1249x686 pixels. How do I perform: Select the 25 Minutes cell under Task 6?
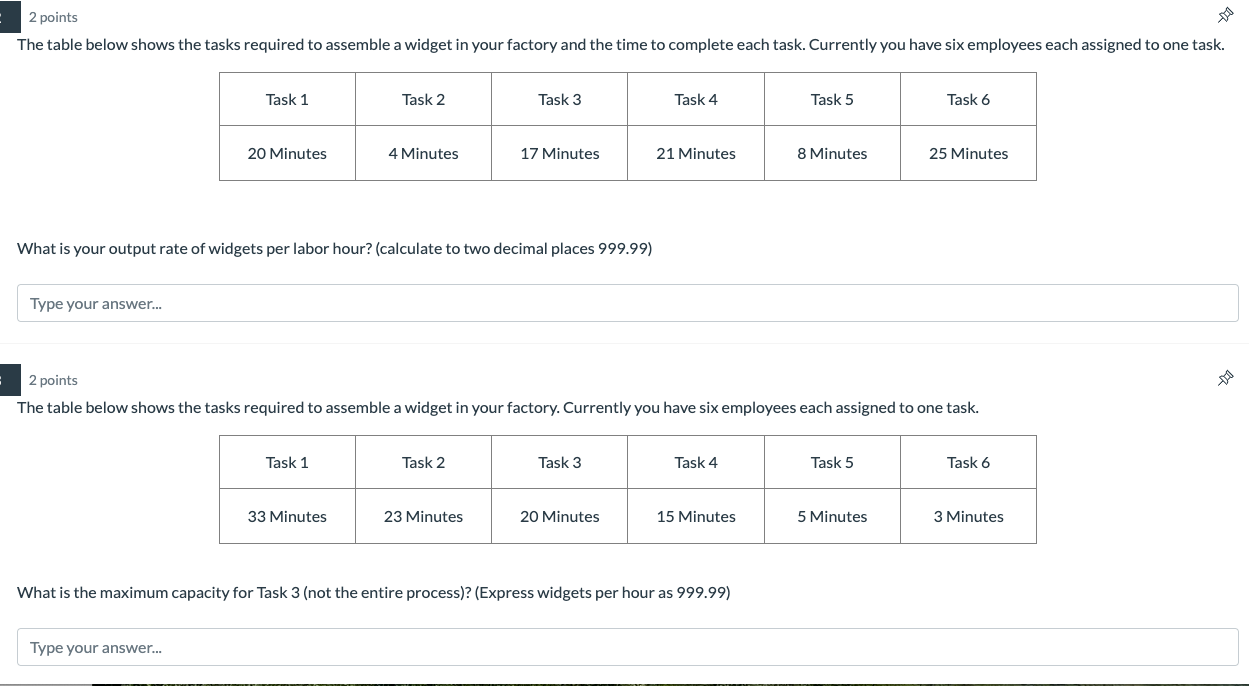click(968, 153)
